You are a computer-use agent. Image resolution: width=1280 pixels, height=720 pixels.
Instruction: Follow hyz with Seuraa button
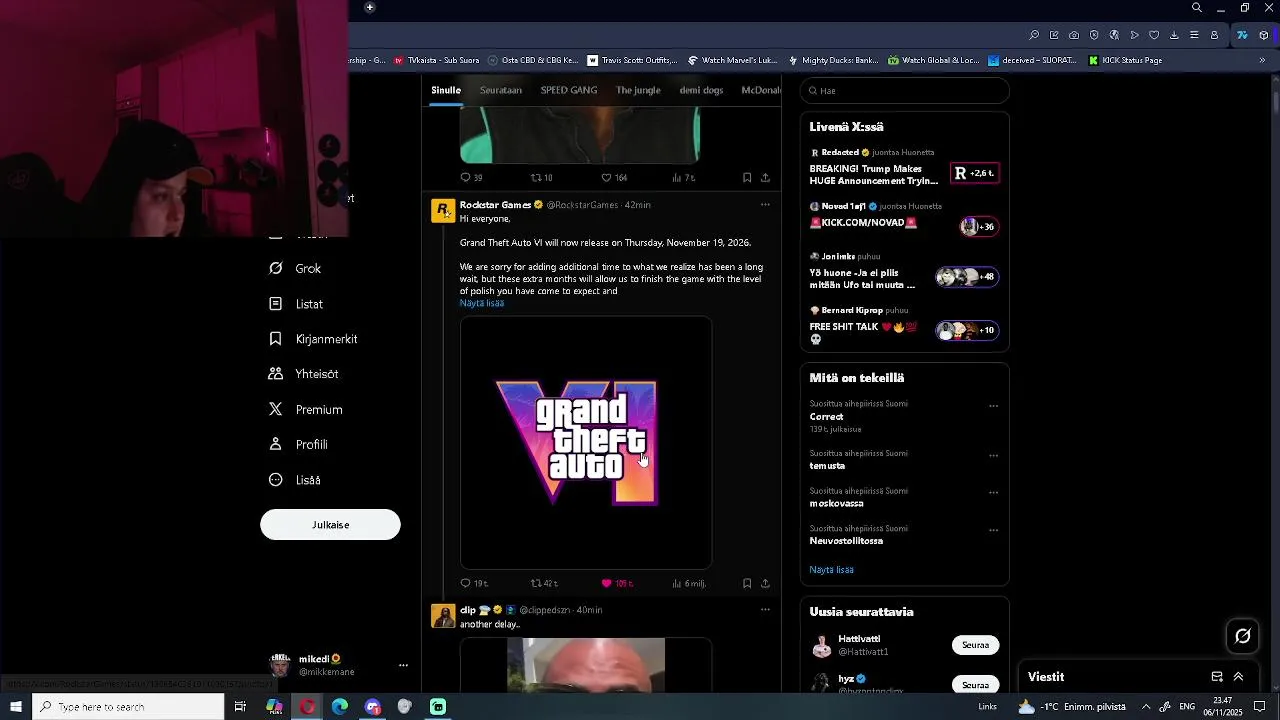tap(975, 685)
